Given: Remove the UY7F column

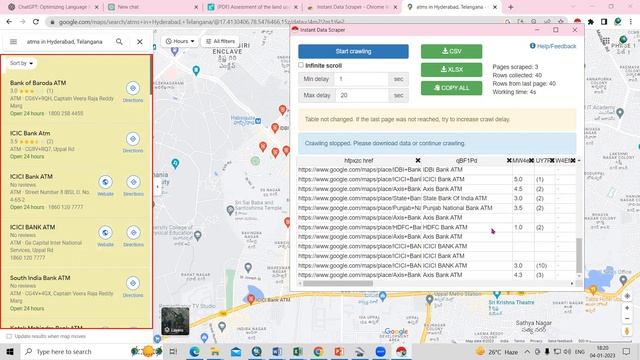Looking at the screenshot, I should point(552,161).
